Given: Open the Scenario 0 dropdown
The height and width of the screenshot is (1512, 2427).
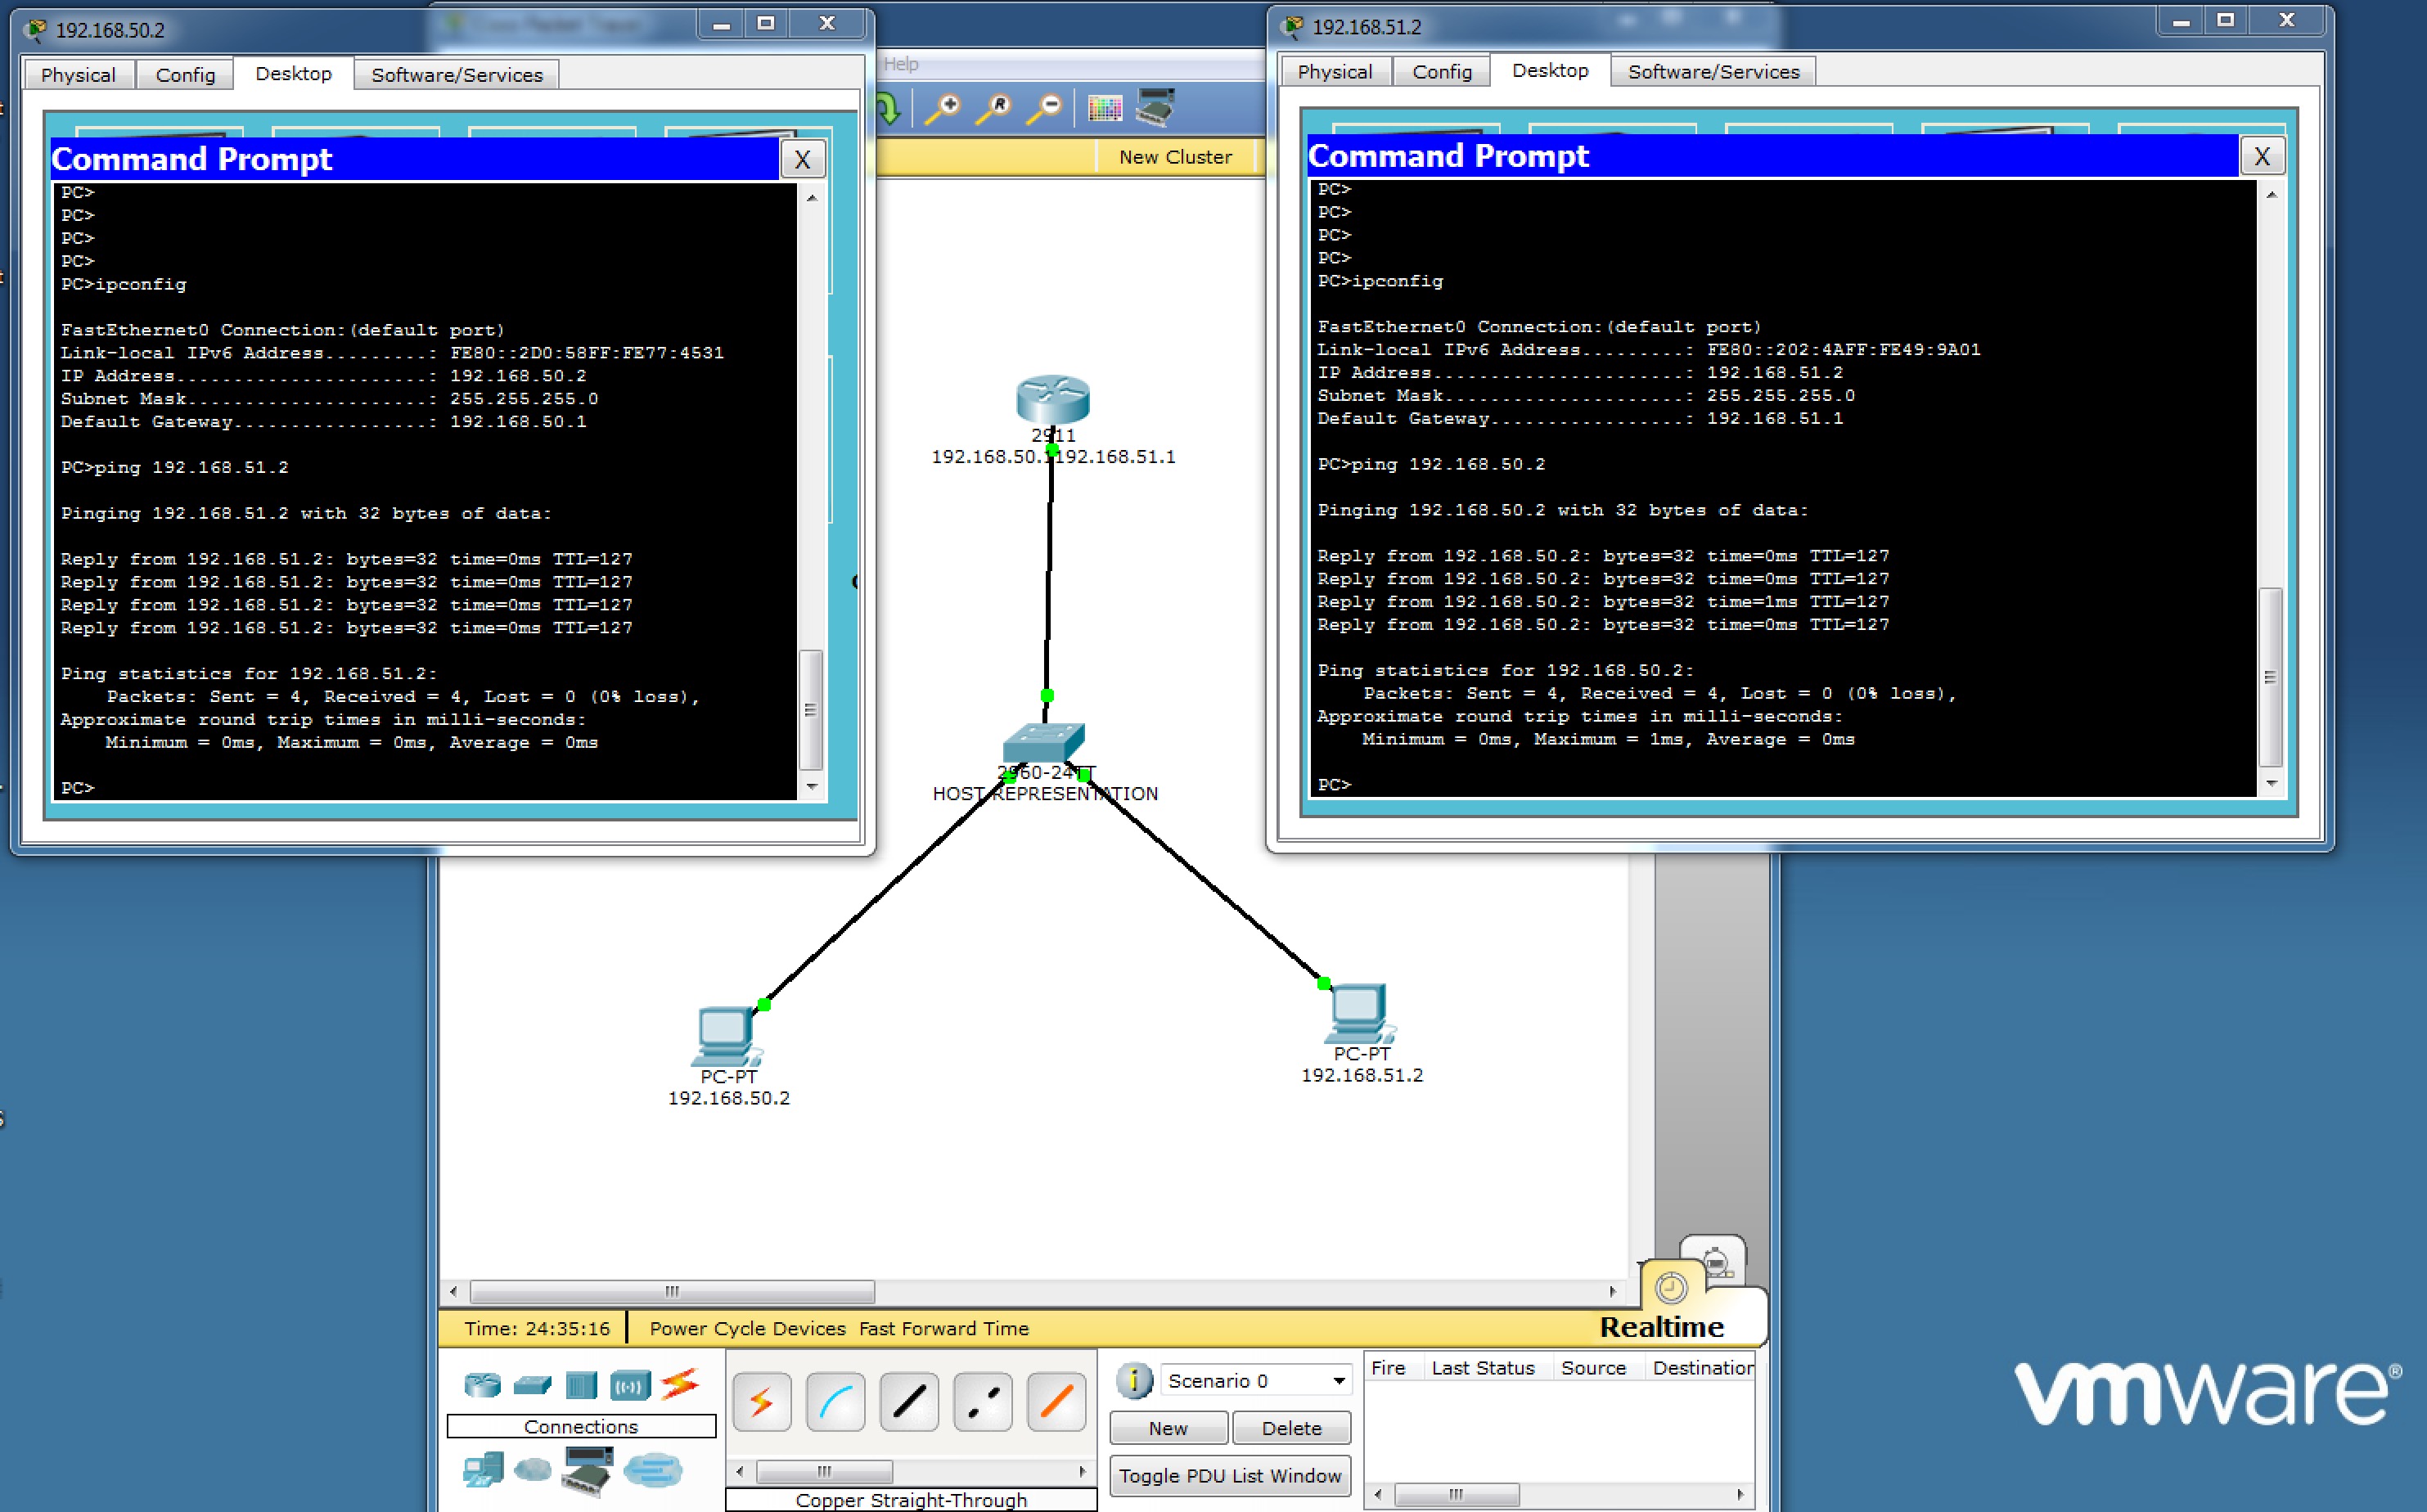Looking at the screenshot, I should (x=1255, y=1381).
